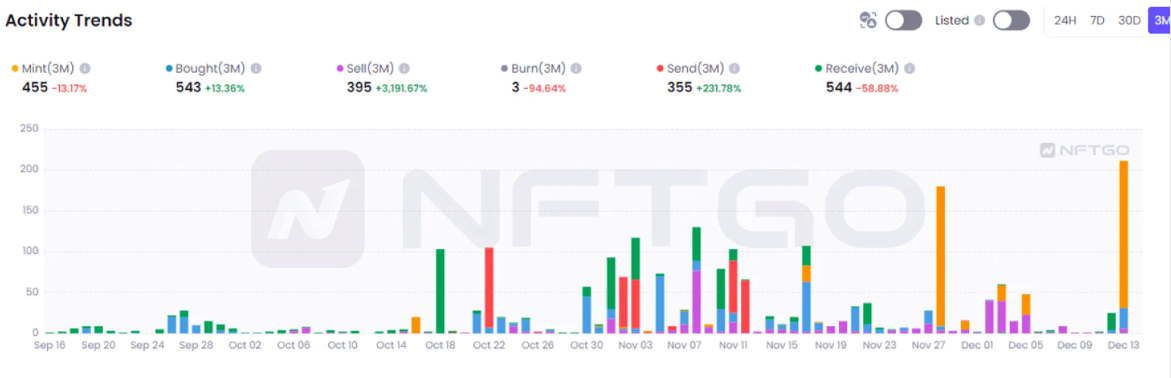The width and height of the screenshot is (1171, 378).
Task: Click the orange Mint legend dot
Action: 15,69
